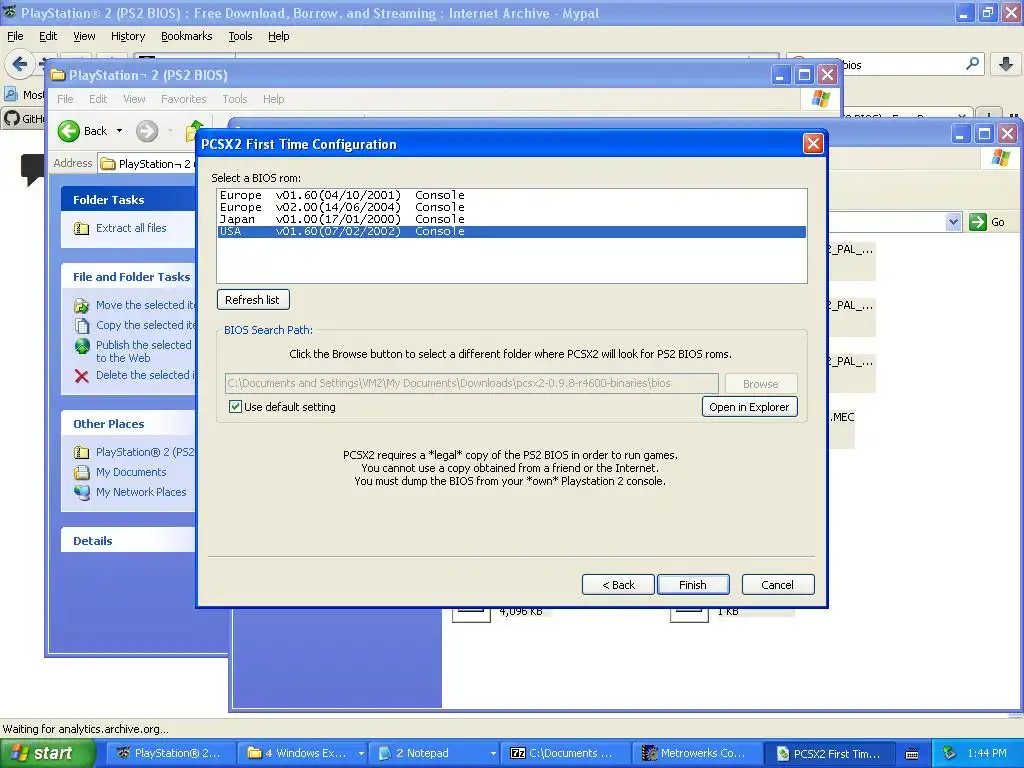Open Favorites menu in Explorer window

point(184,99)
